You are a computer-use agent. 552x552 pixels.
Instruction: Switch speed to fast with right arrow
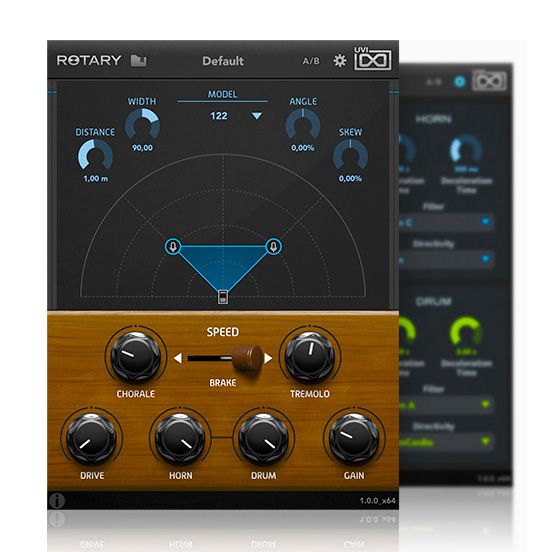(269, 358)
